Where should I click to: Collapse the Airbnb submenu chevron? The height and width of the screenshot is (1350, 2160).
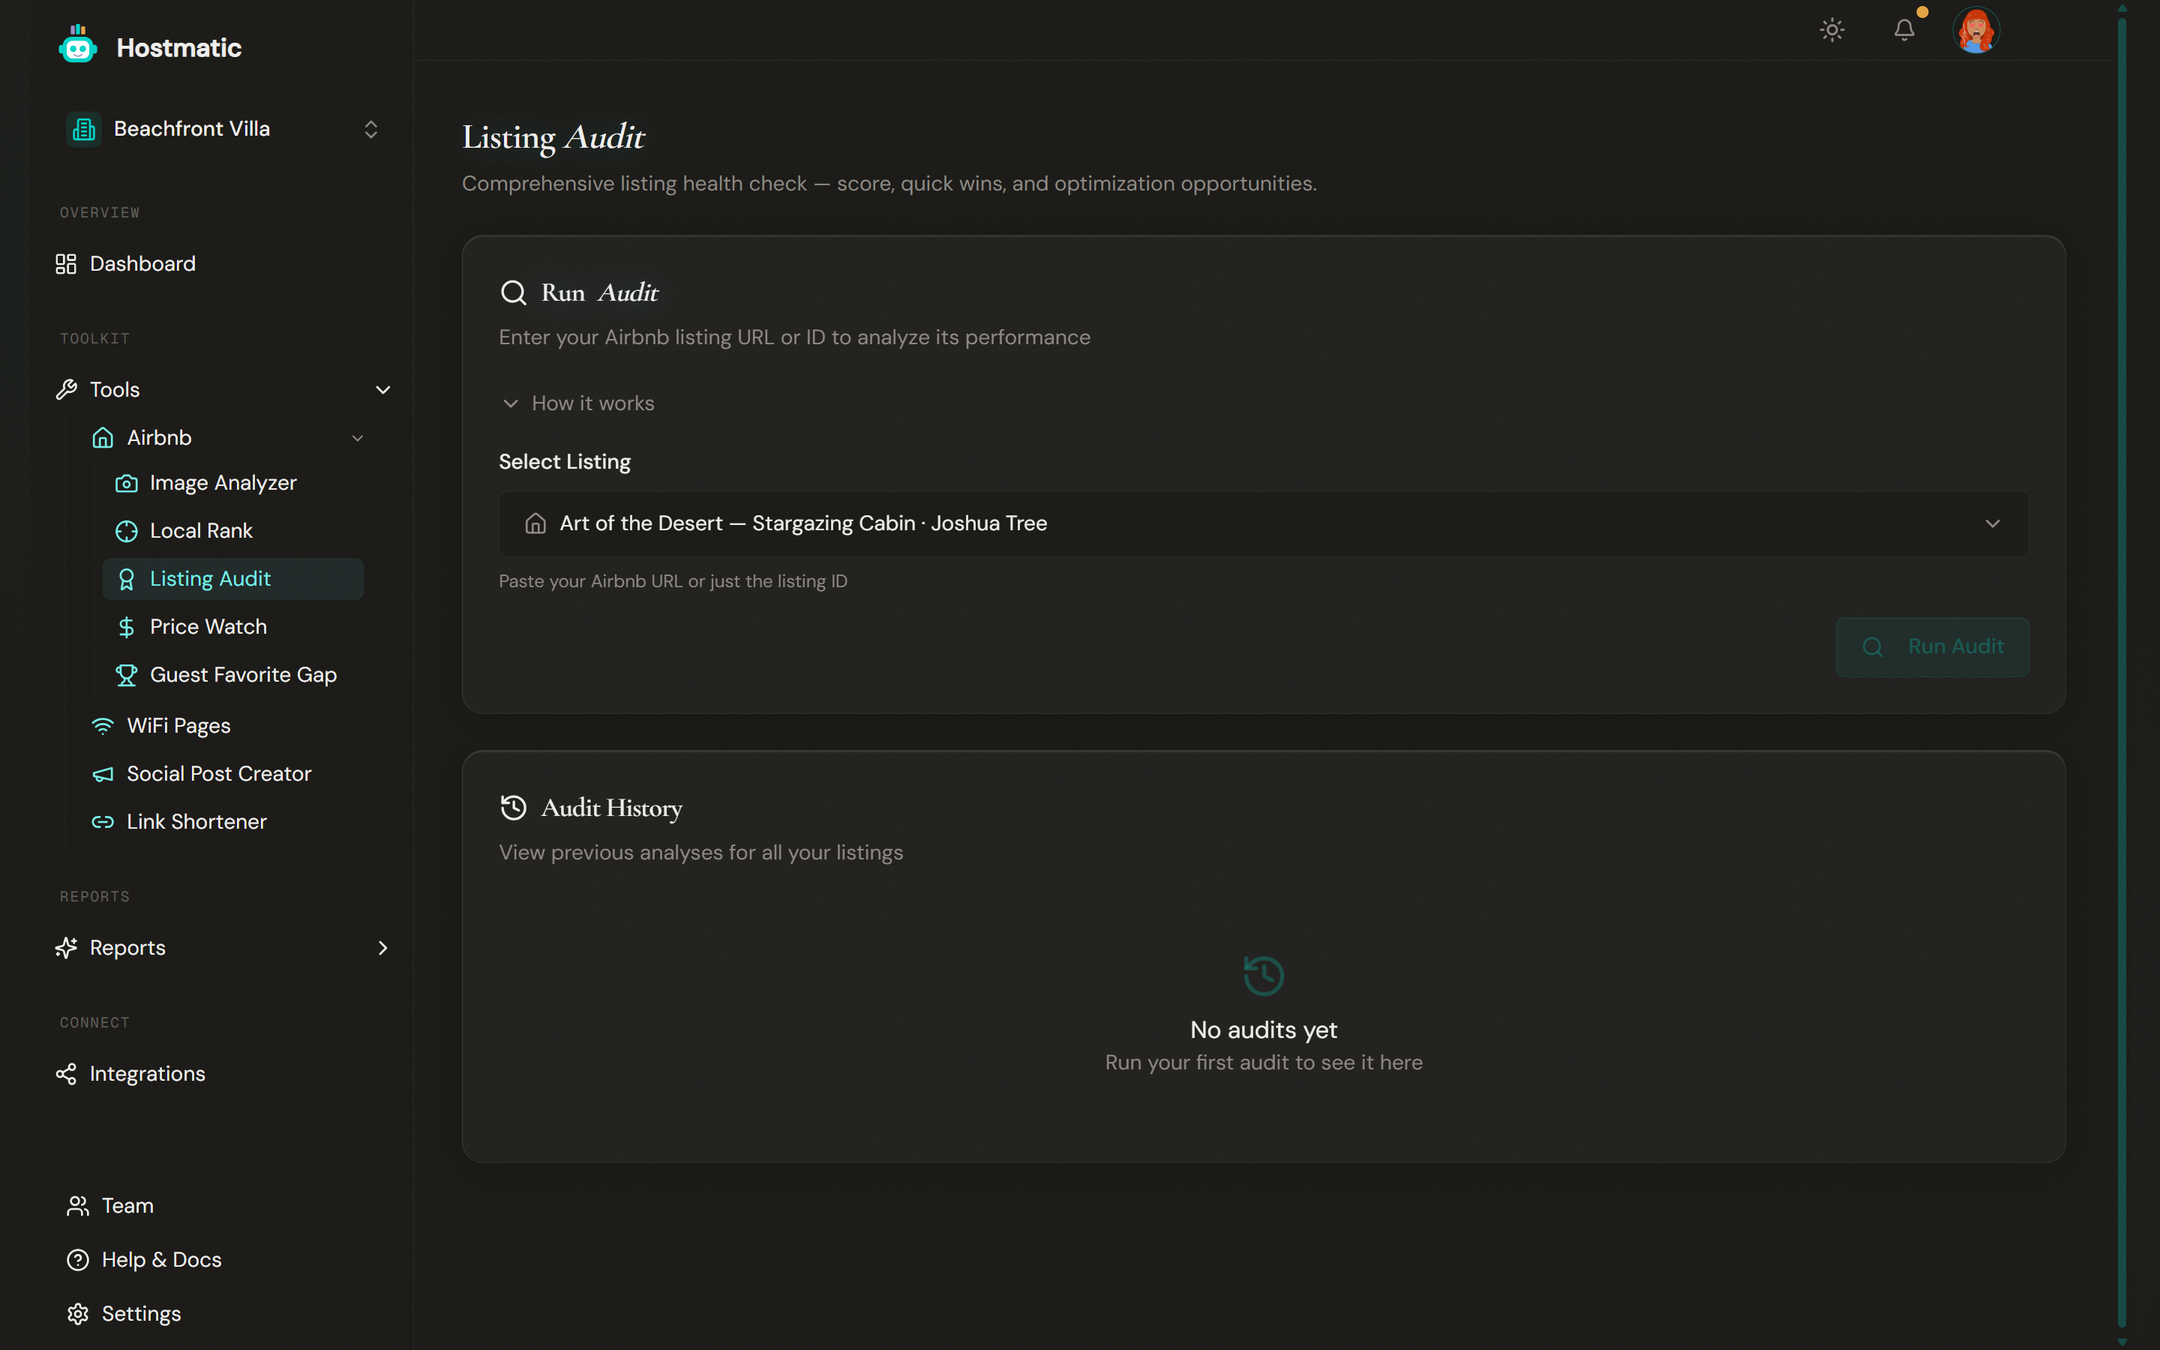[357, 438]
